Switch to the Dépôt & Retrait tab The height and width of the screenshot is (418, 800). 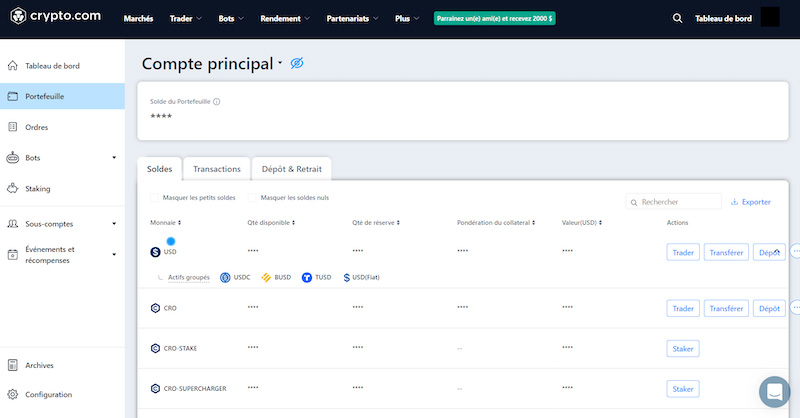(x=292, y=169)
